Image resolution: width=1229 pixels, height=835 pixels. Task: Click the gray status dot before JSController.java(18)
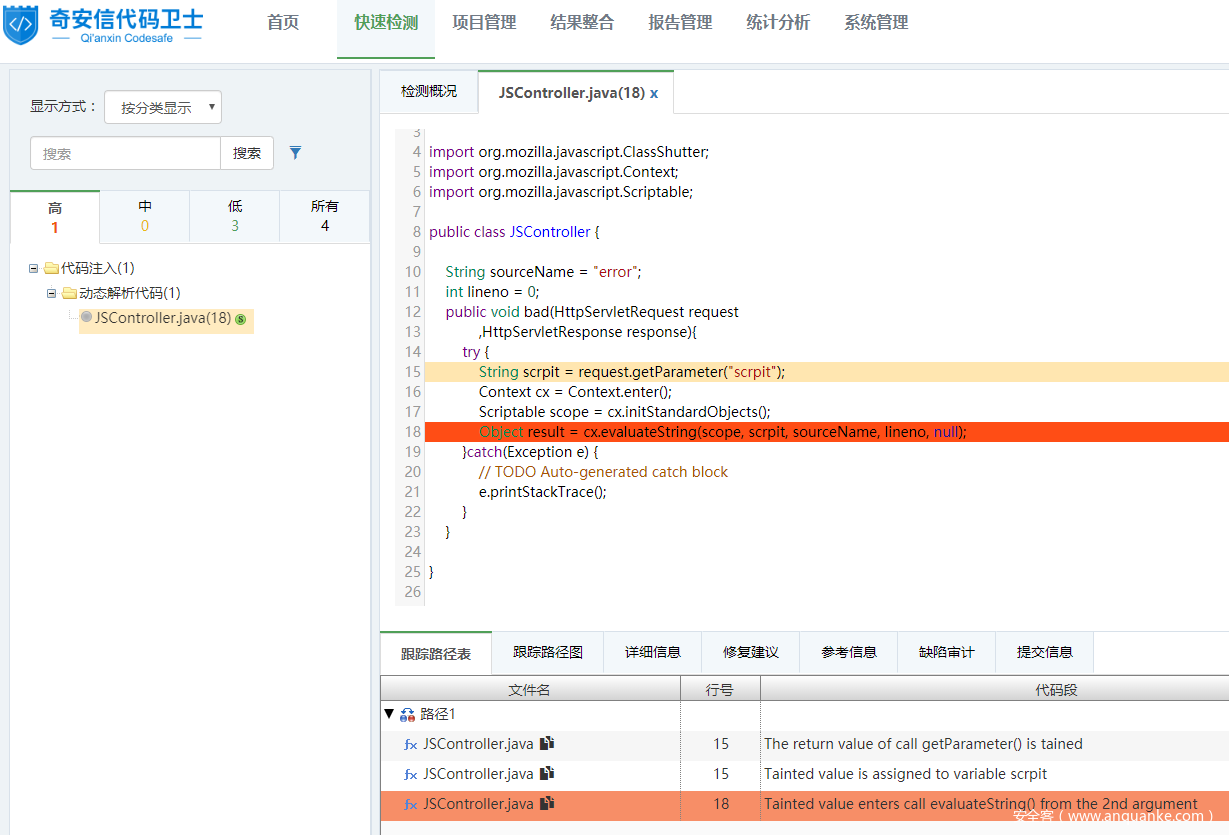tap(86, 318)
